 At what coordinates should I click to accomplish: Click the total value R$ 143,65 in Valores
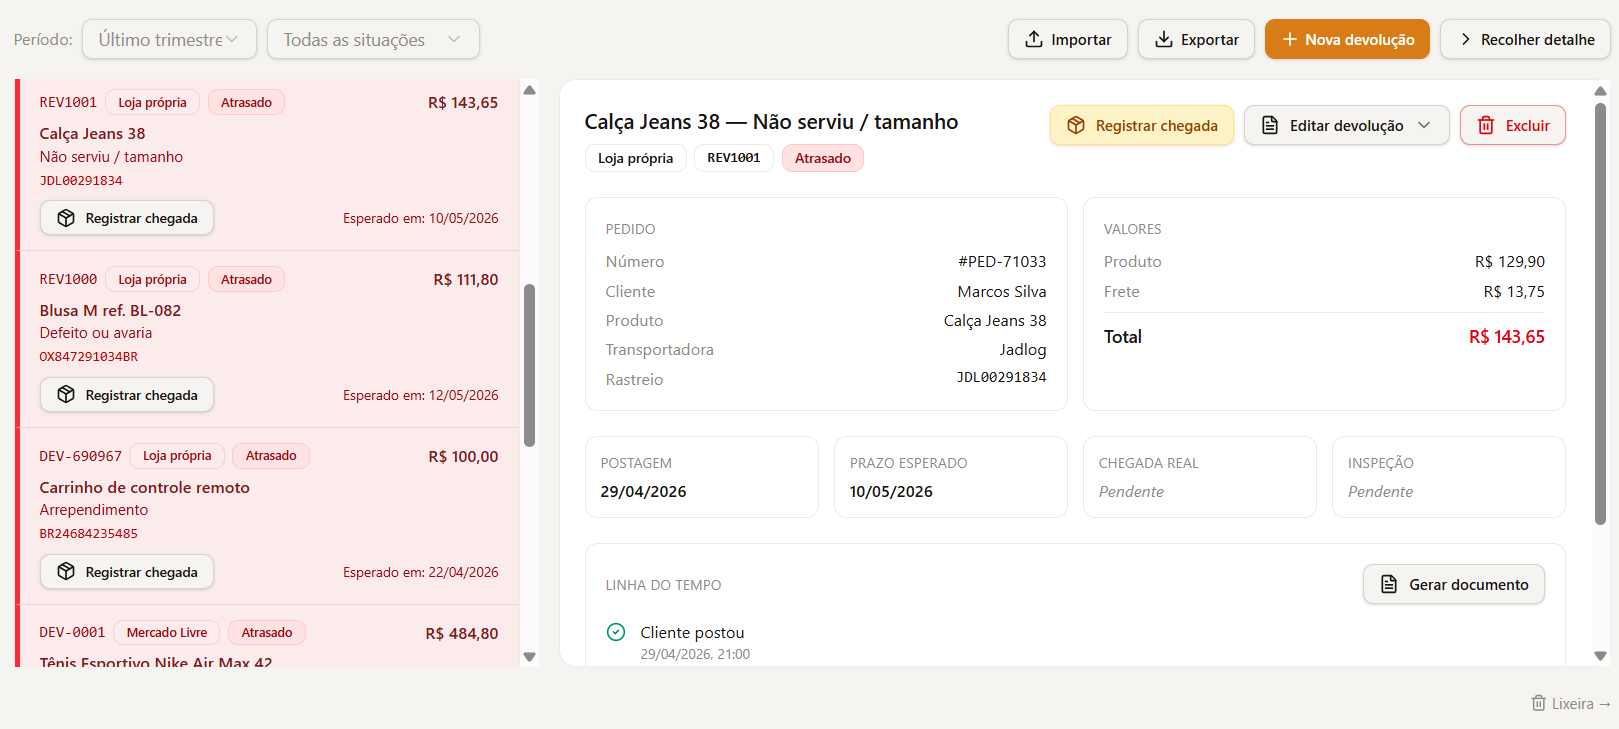1506,337
